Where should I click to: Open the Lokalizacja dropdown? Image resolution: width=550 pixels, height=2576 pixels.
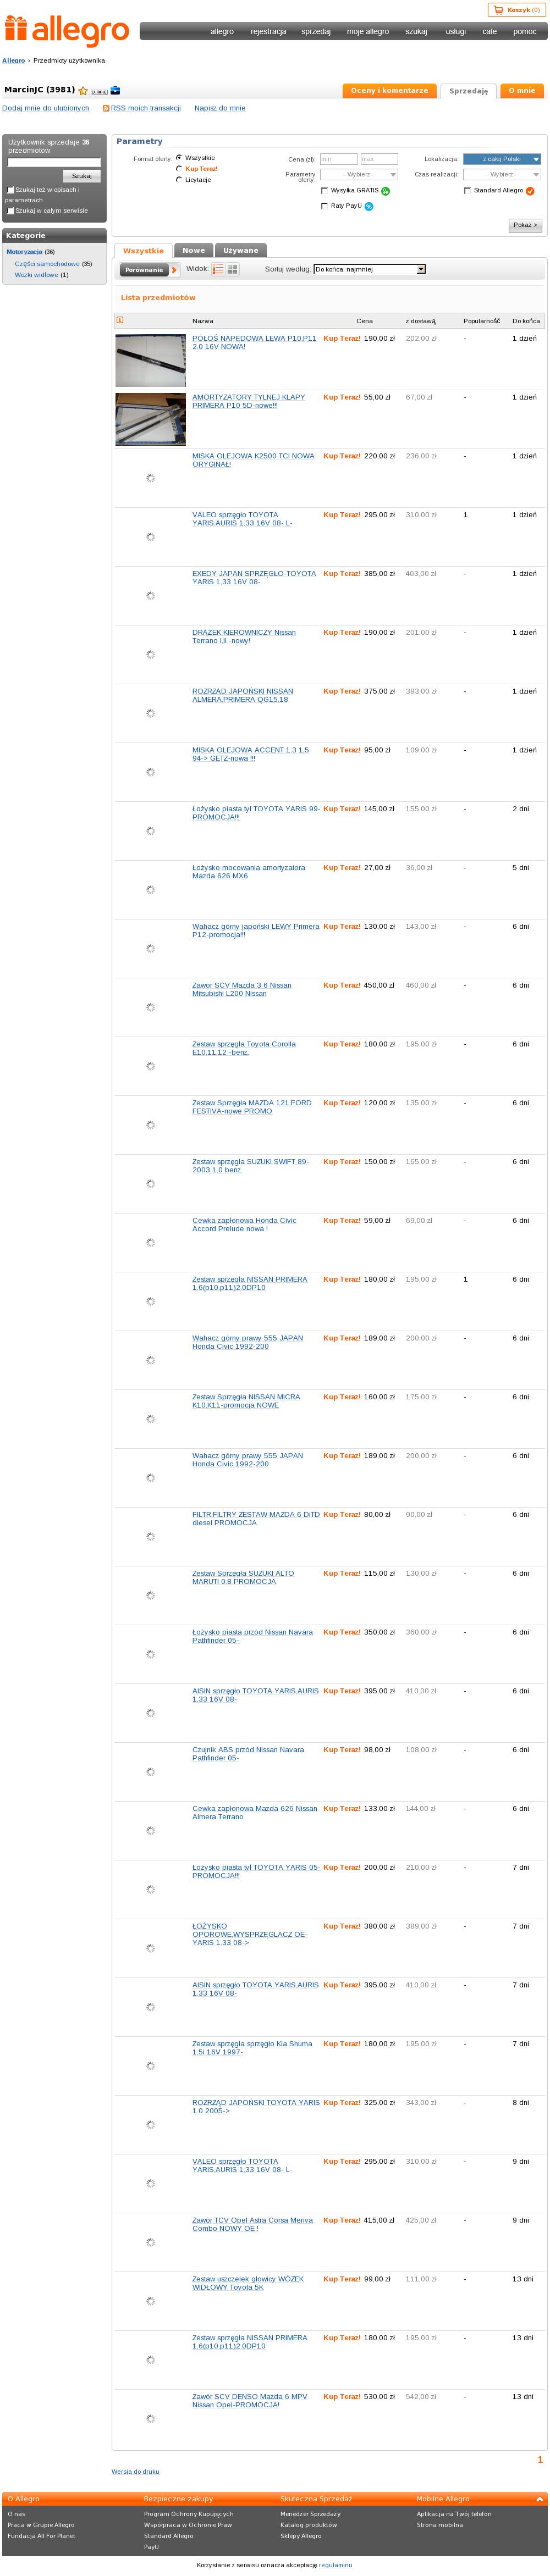pyautogui.click(x=502, y=159)
